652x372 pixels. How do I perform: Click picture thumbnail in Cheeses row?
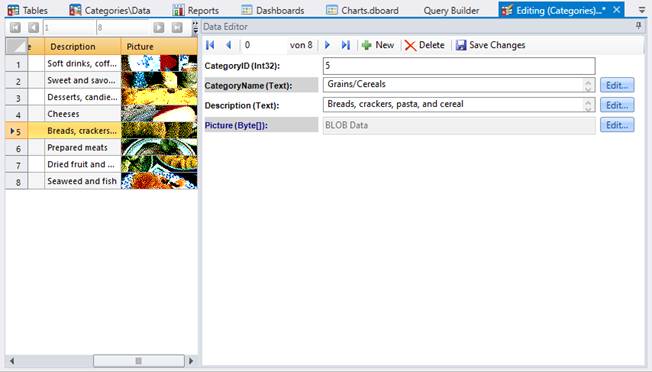tap(159, 114)
